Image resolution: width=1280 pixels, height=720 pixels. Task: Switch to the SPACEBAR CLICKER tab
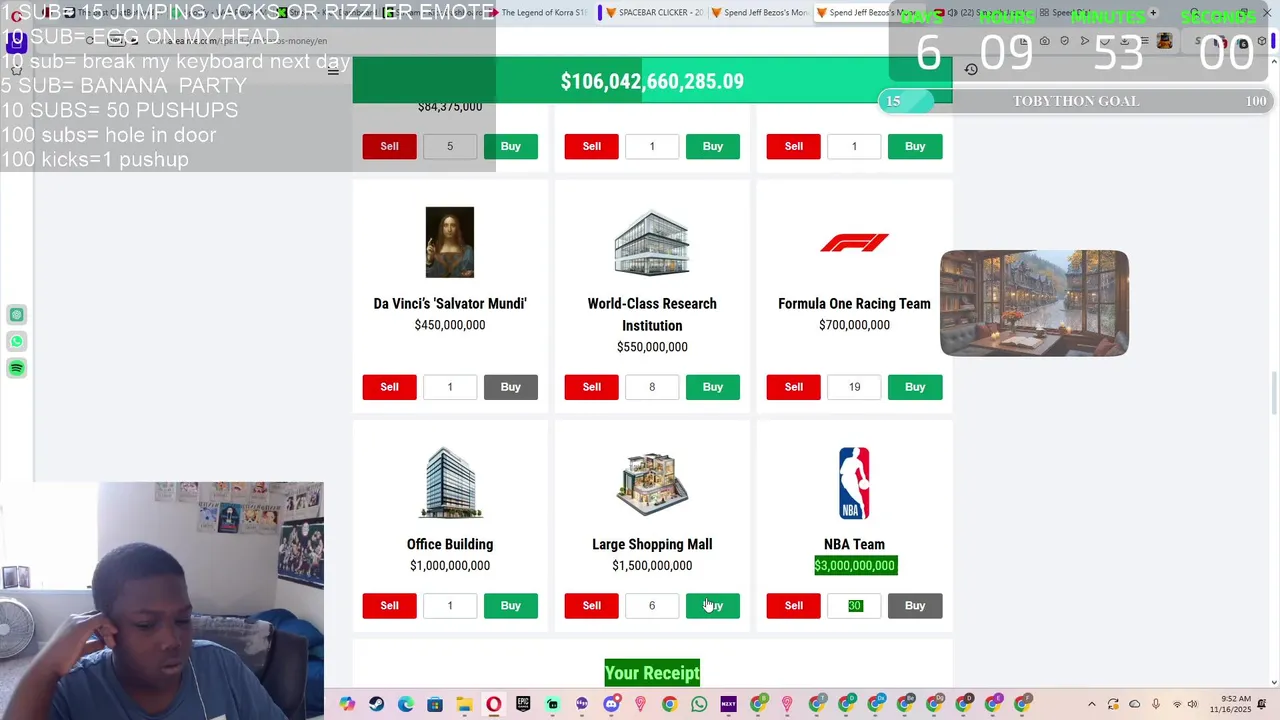(655, 13)
